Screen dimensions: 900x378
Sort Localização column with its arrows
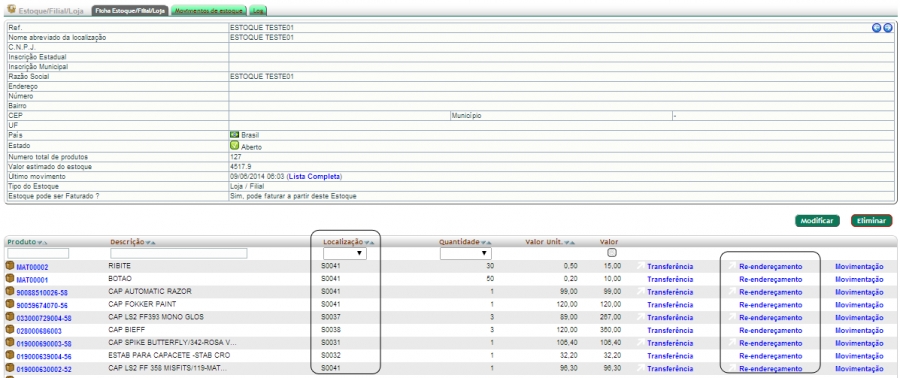click(369, 243)
